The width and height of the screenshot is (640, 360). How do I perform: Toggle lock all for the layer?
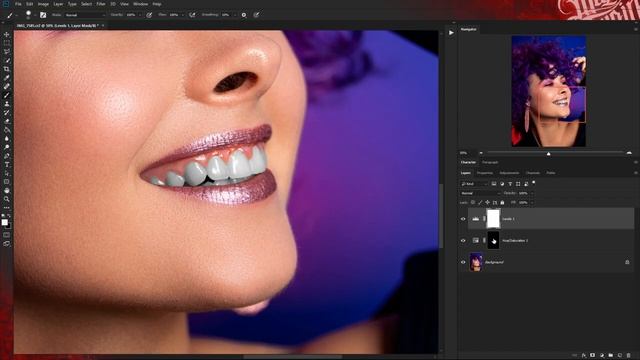[x=502, y=202]
